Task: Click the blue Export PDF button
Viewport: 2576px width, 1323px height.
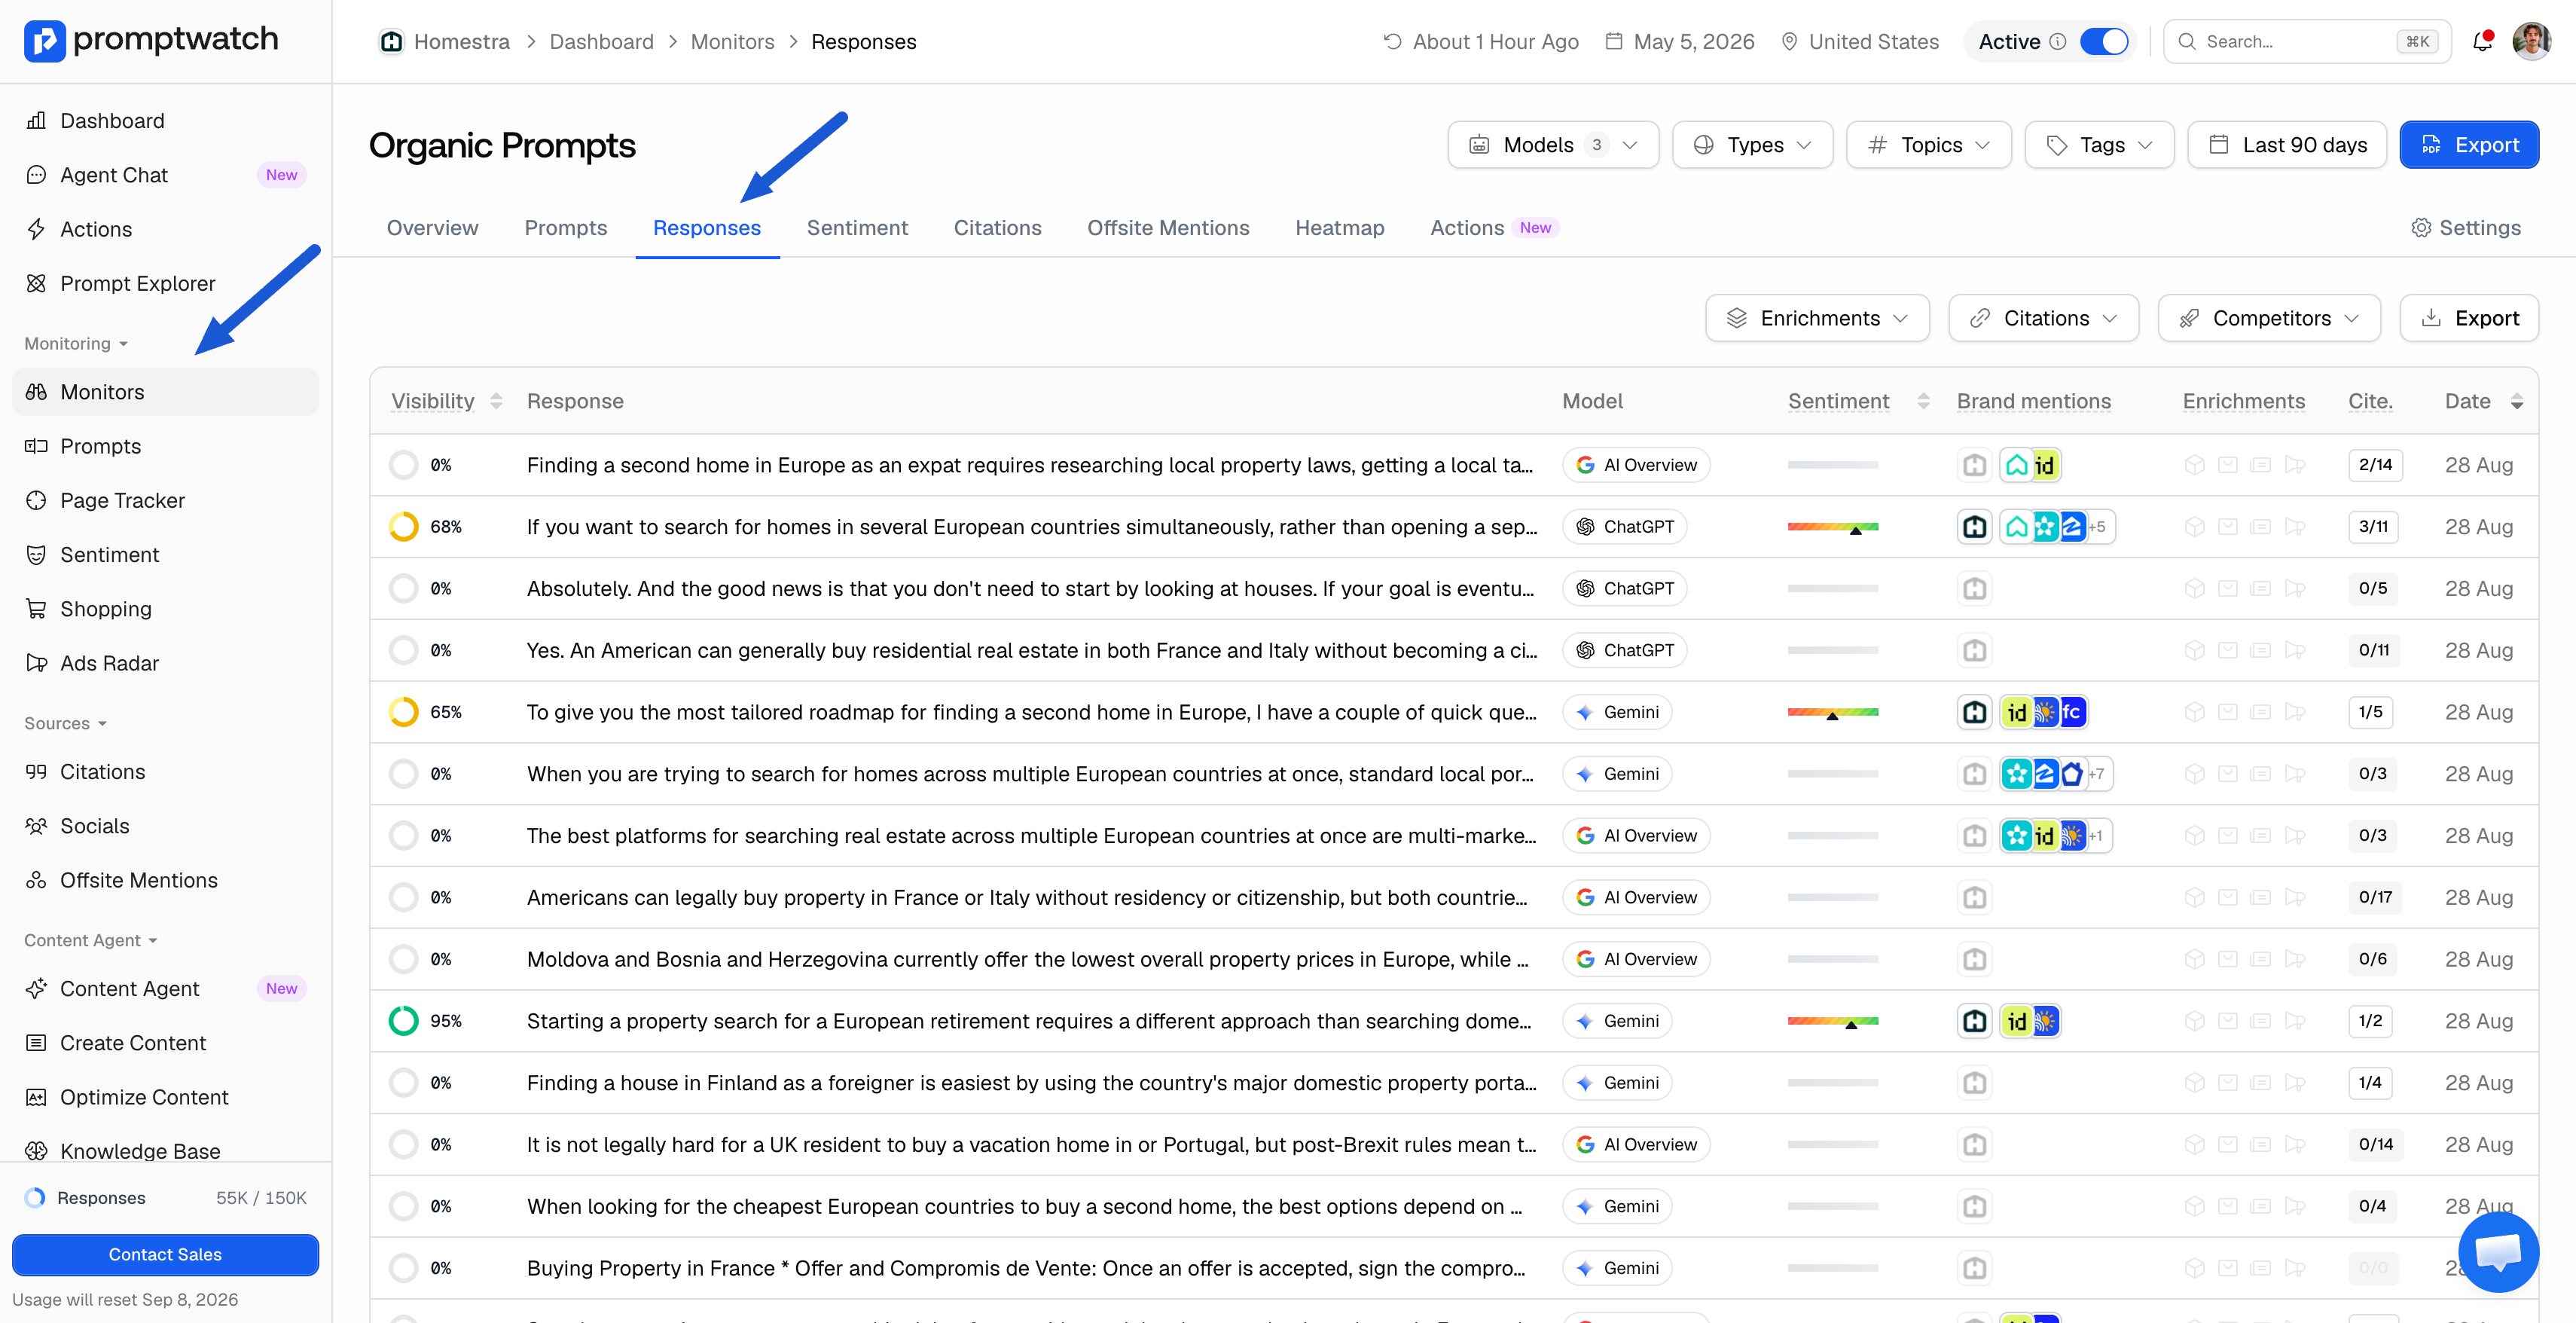Action: point(2469,145)
